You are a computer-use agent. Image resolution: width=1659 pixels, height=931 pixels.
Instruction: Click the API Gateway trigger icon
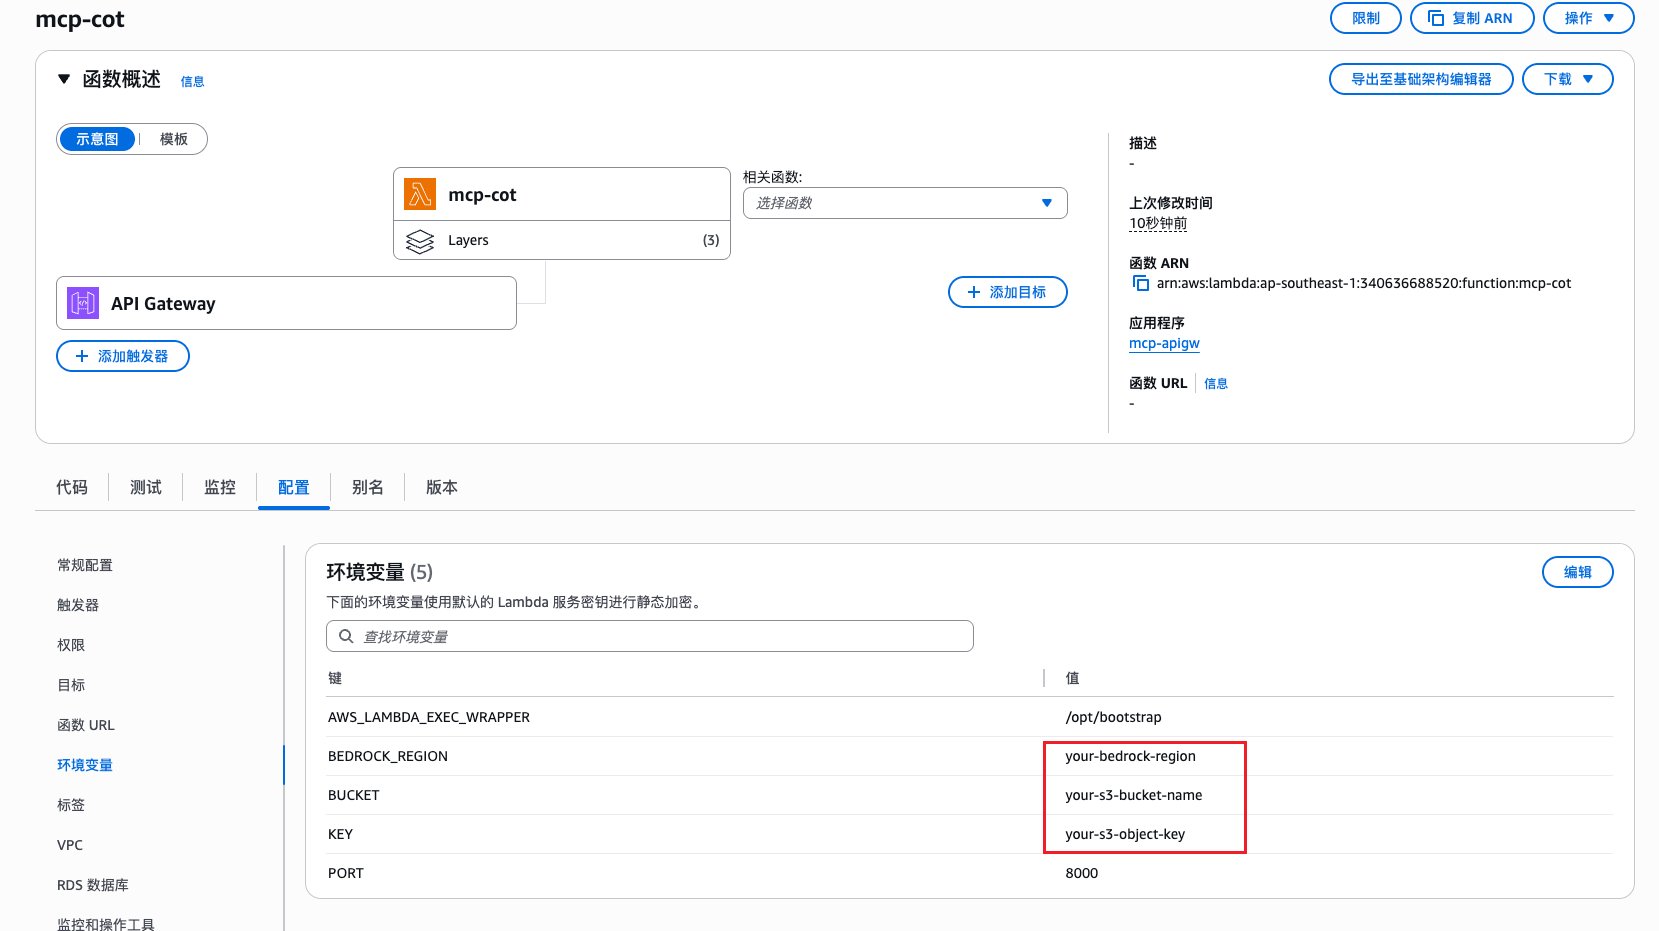click(x=83, y=303)
